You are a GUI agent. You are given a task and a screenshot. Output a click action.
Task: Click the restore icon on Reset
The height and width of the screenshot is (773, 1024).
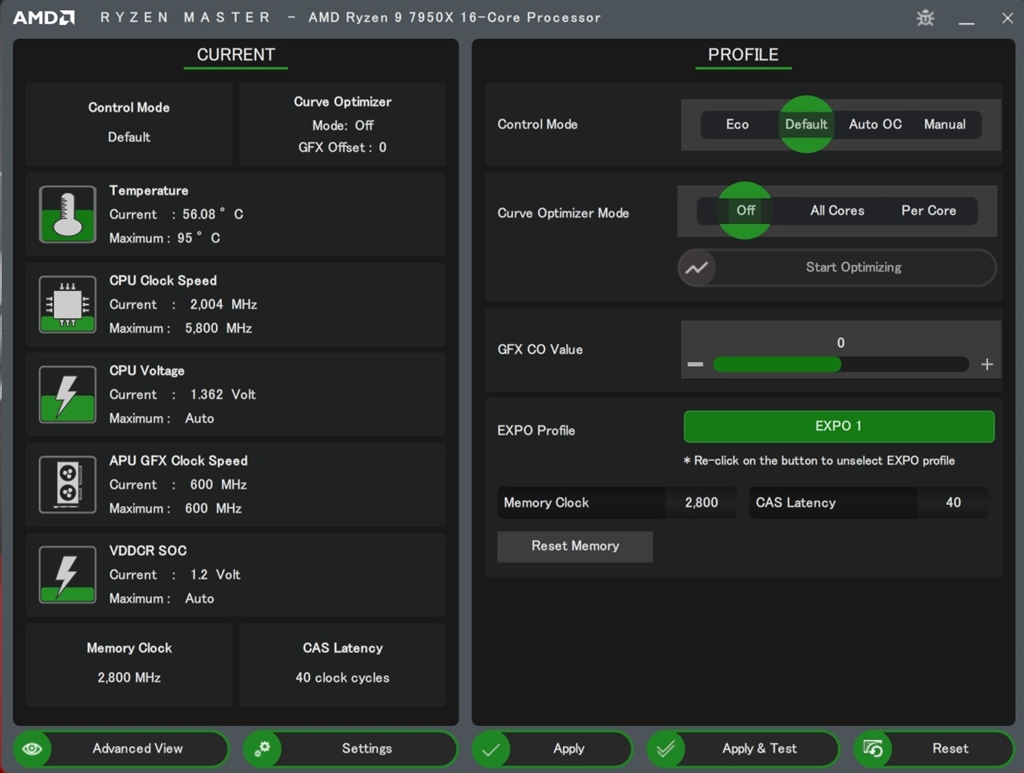tap(872, 749)
